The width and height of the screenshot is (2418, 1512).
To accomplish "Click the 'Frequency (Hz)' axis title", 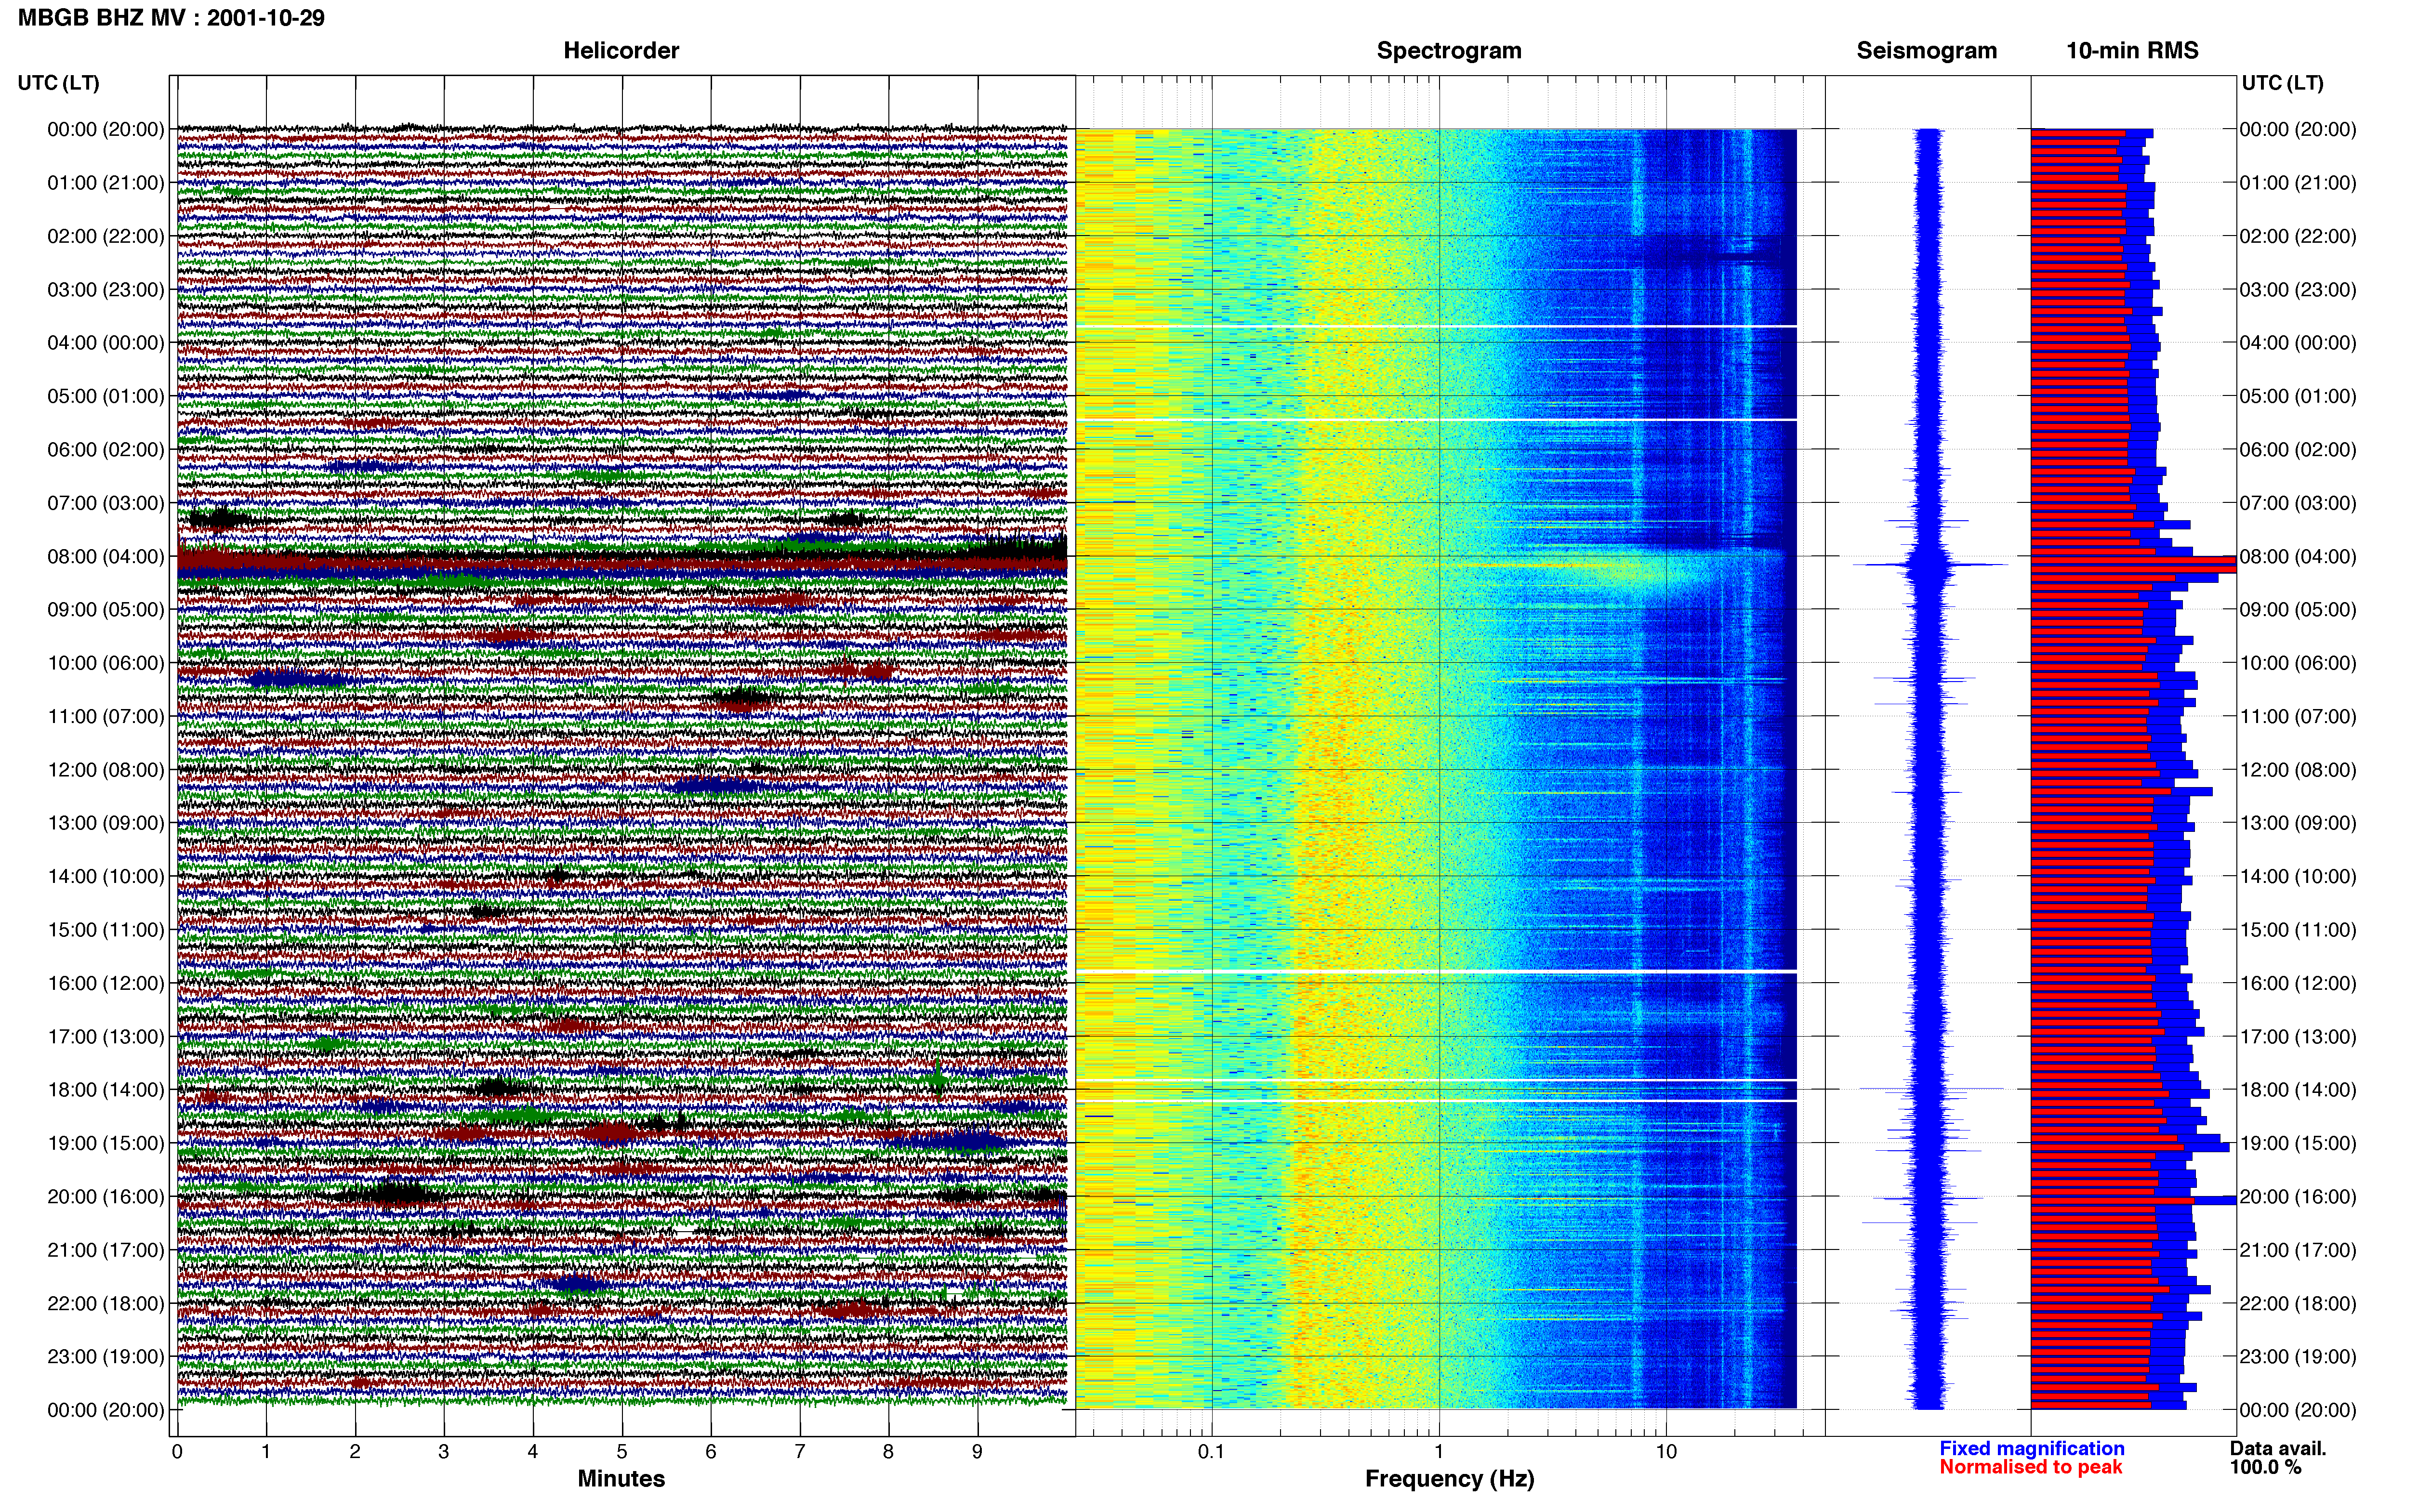I will pyautogui.click(x=1449, y=1479).
